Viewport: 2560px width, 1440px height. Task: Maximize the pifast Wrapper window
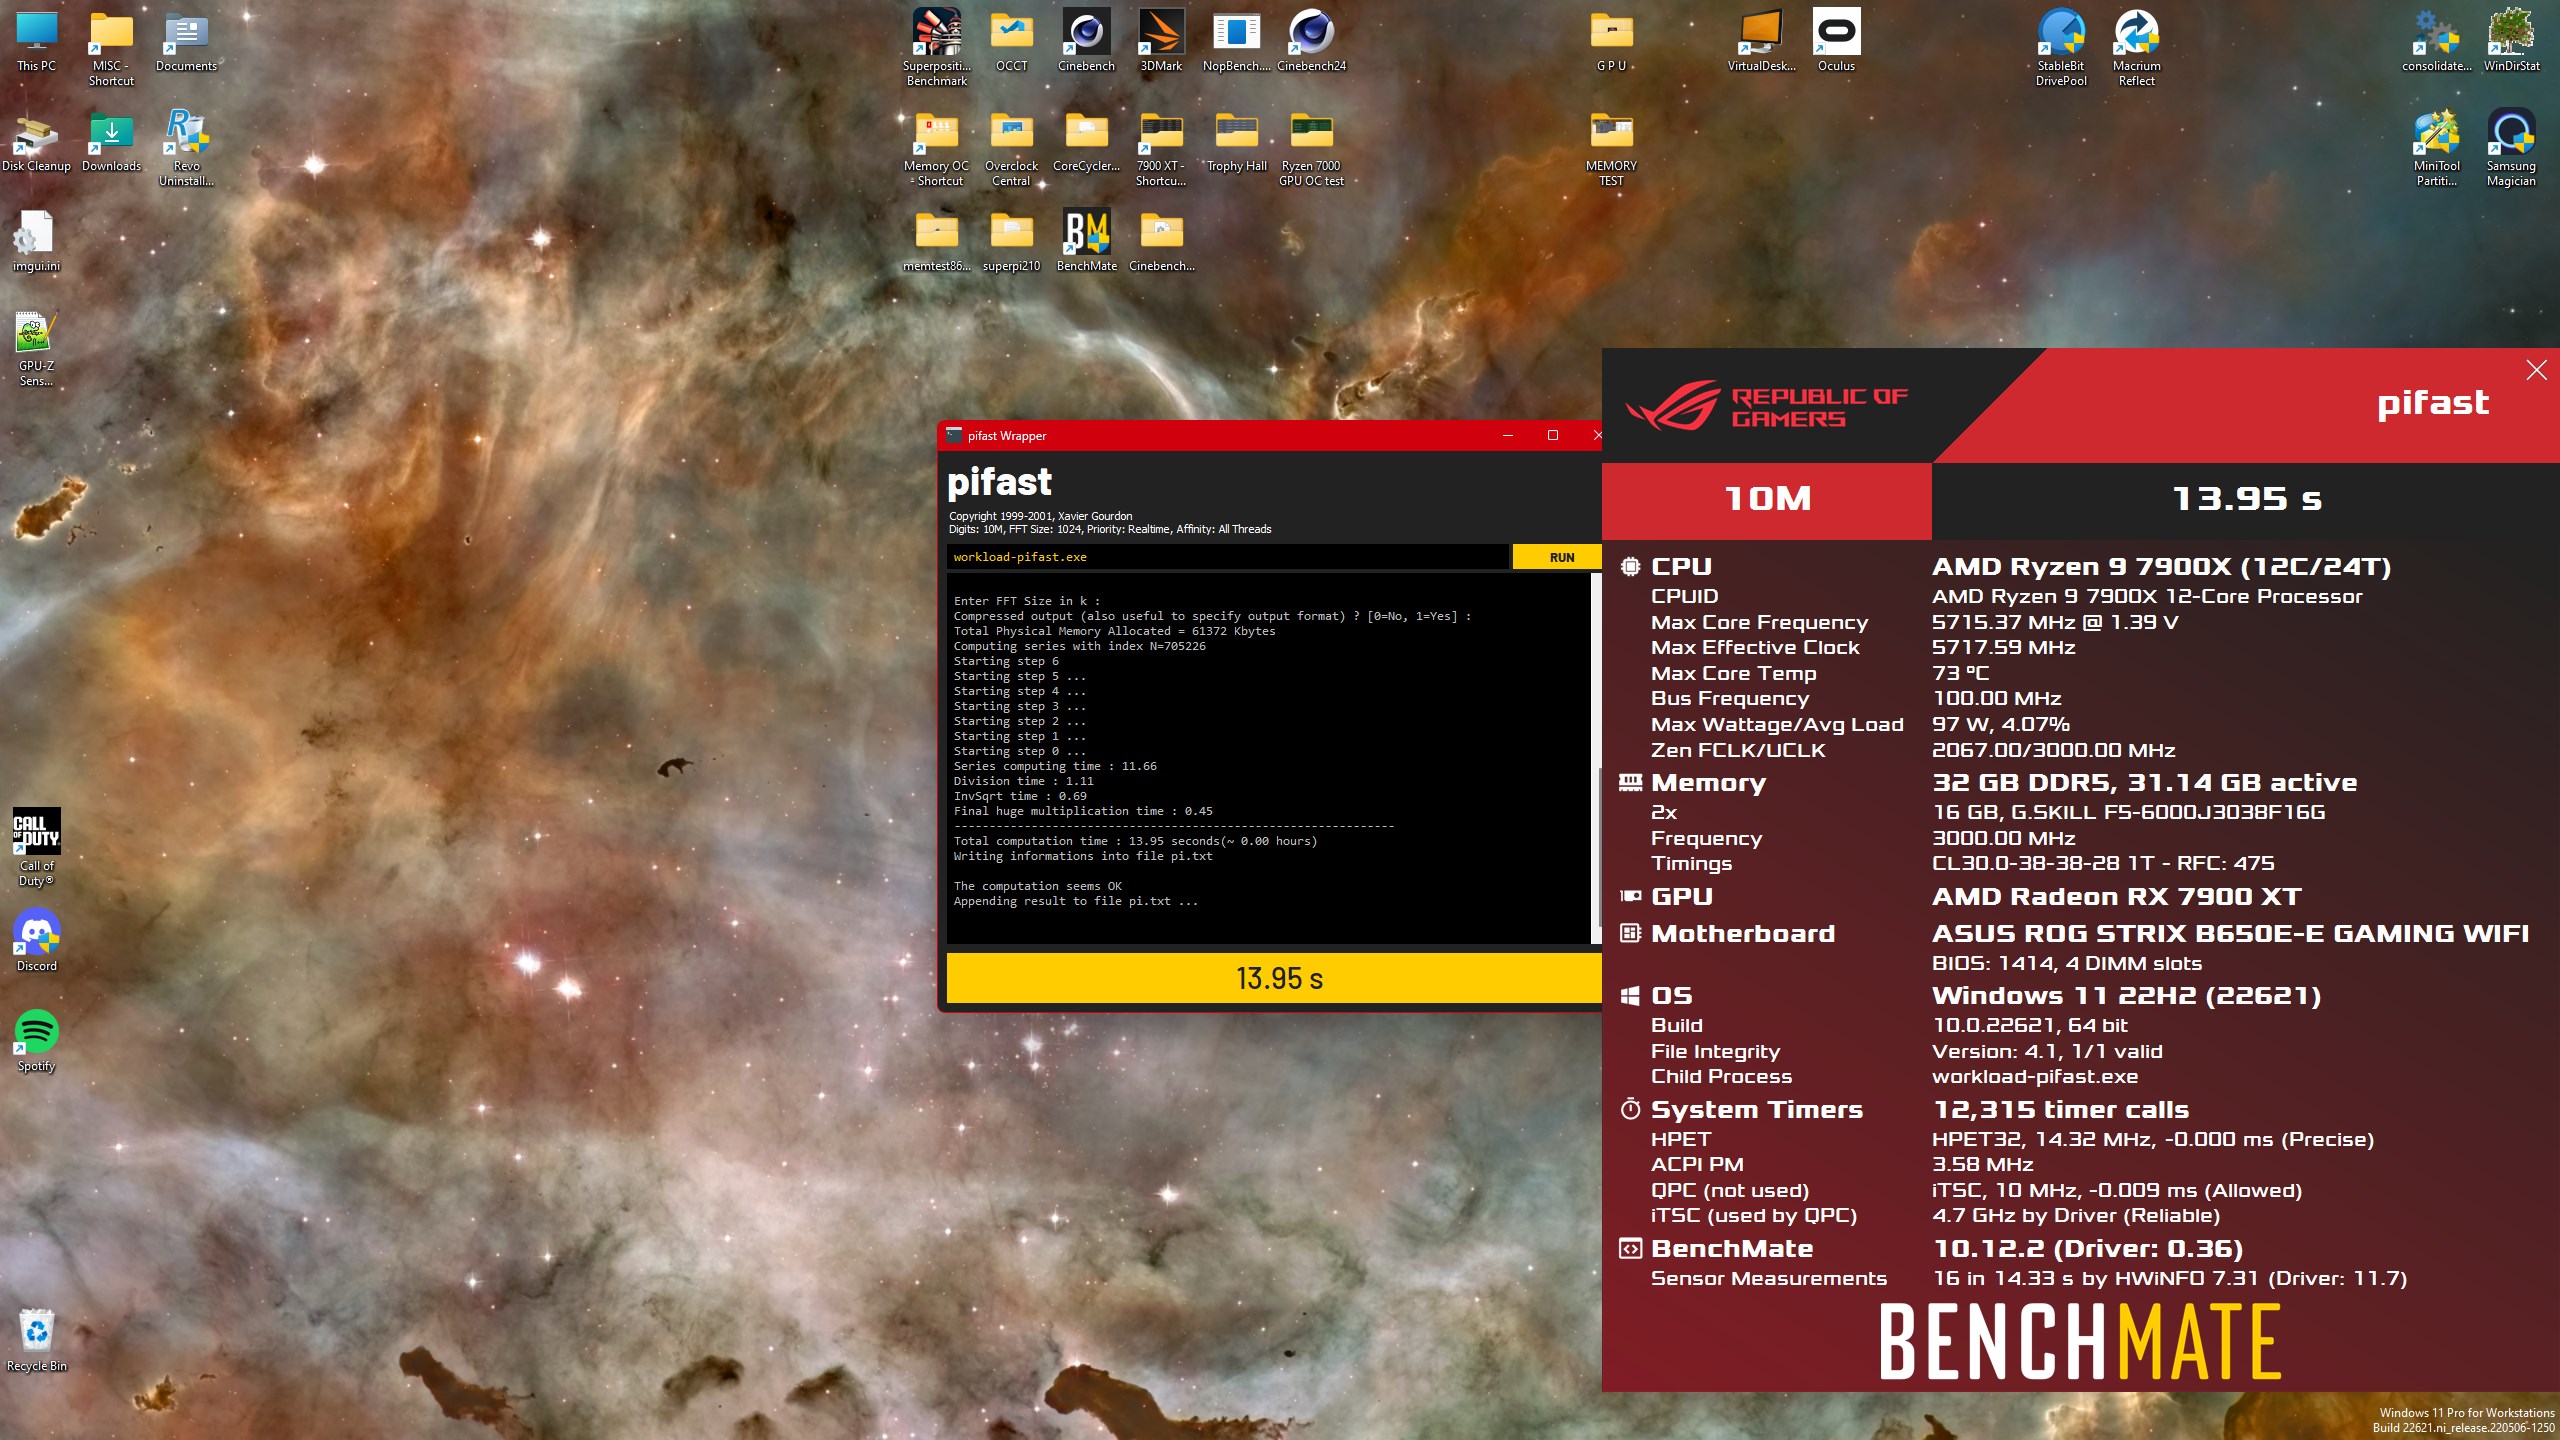1552,435
